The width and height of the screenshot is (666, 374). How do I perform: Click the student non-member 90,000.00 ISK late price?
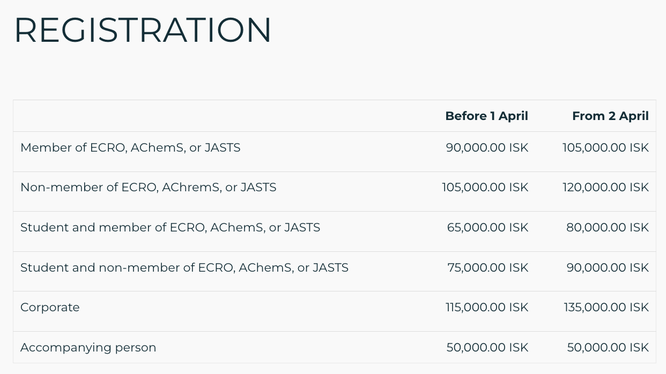pyautogui.click(x=607, y=267)
